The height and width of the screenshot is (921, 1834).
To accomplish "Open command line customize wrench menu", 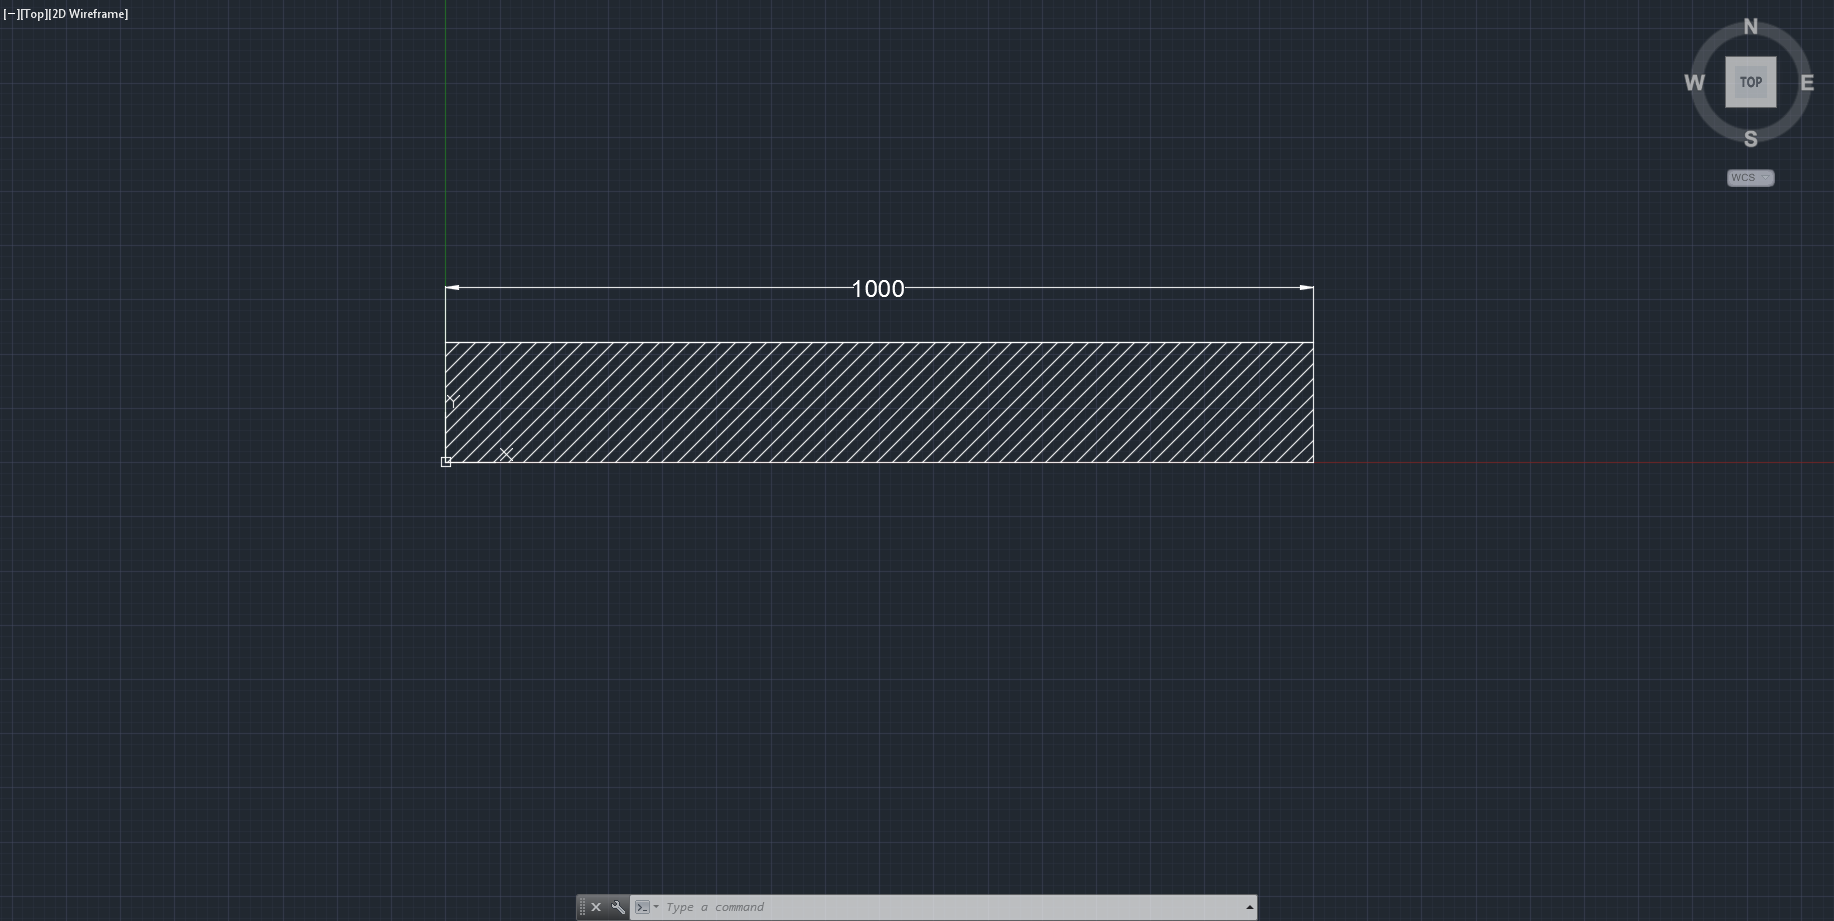I will pos(618,907).
